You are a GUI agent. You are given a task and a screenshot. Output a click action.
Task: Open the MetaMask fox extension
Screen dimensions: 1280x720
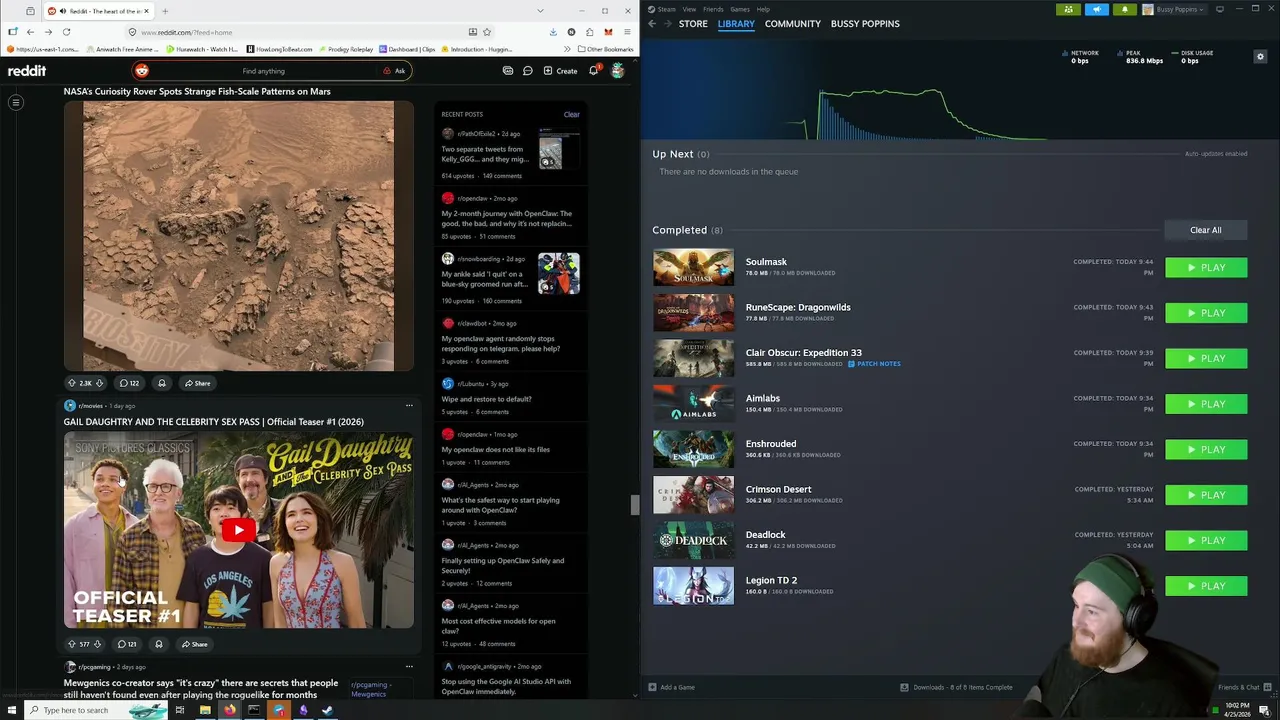[608, 32]
